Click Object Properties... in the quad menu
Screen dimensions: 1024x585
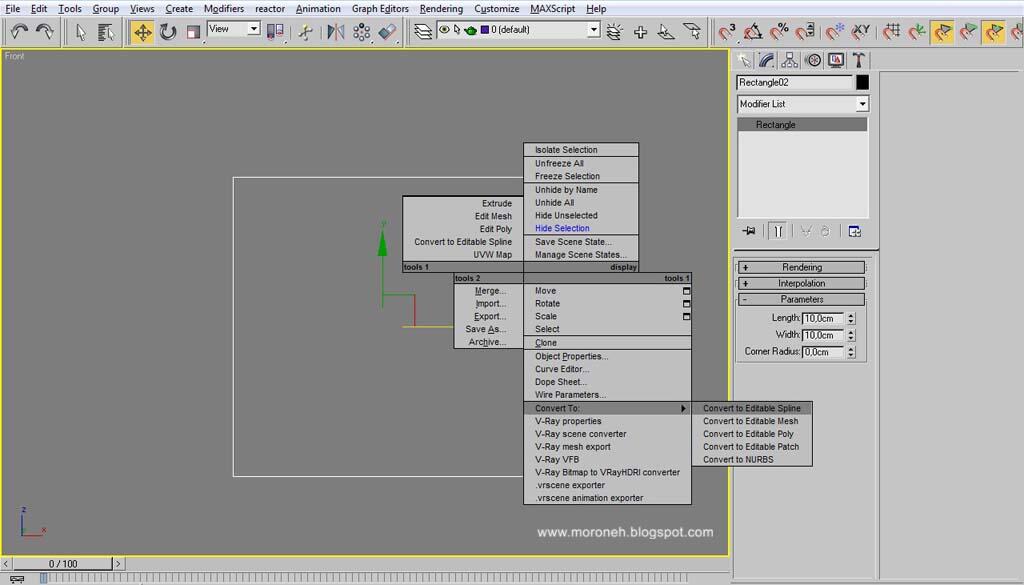[571, 356]
